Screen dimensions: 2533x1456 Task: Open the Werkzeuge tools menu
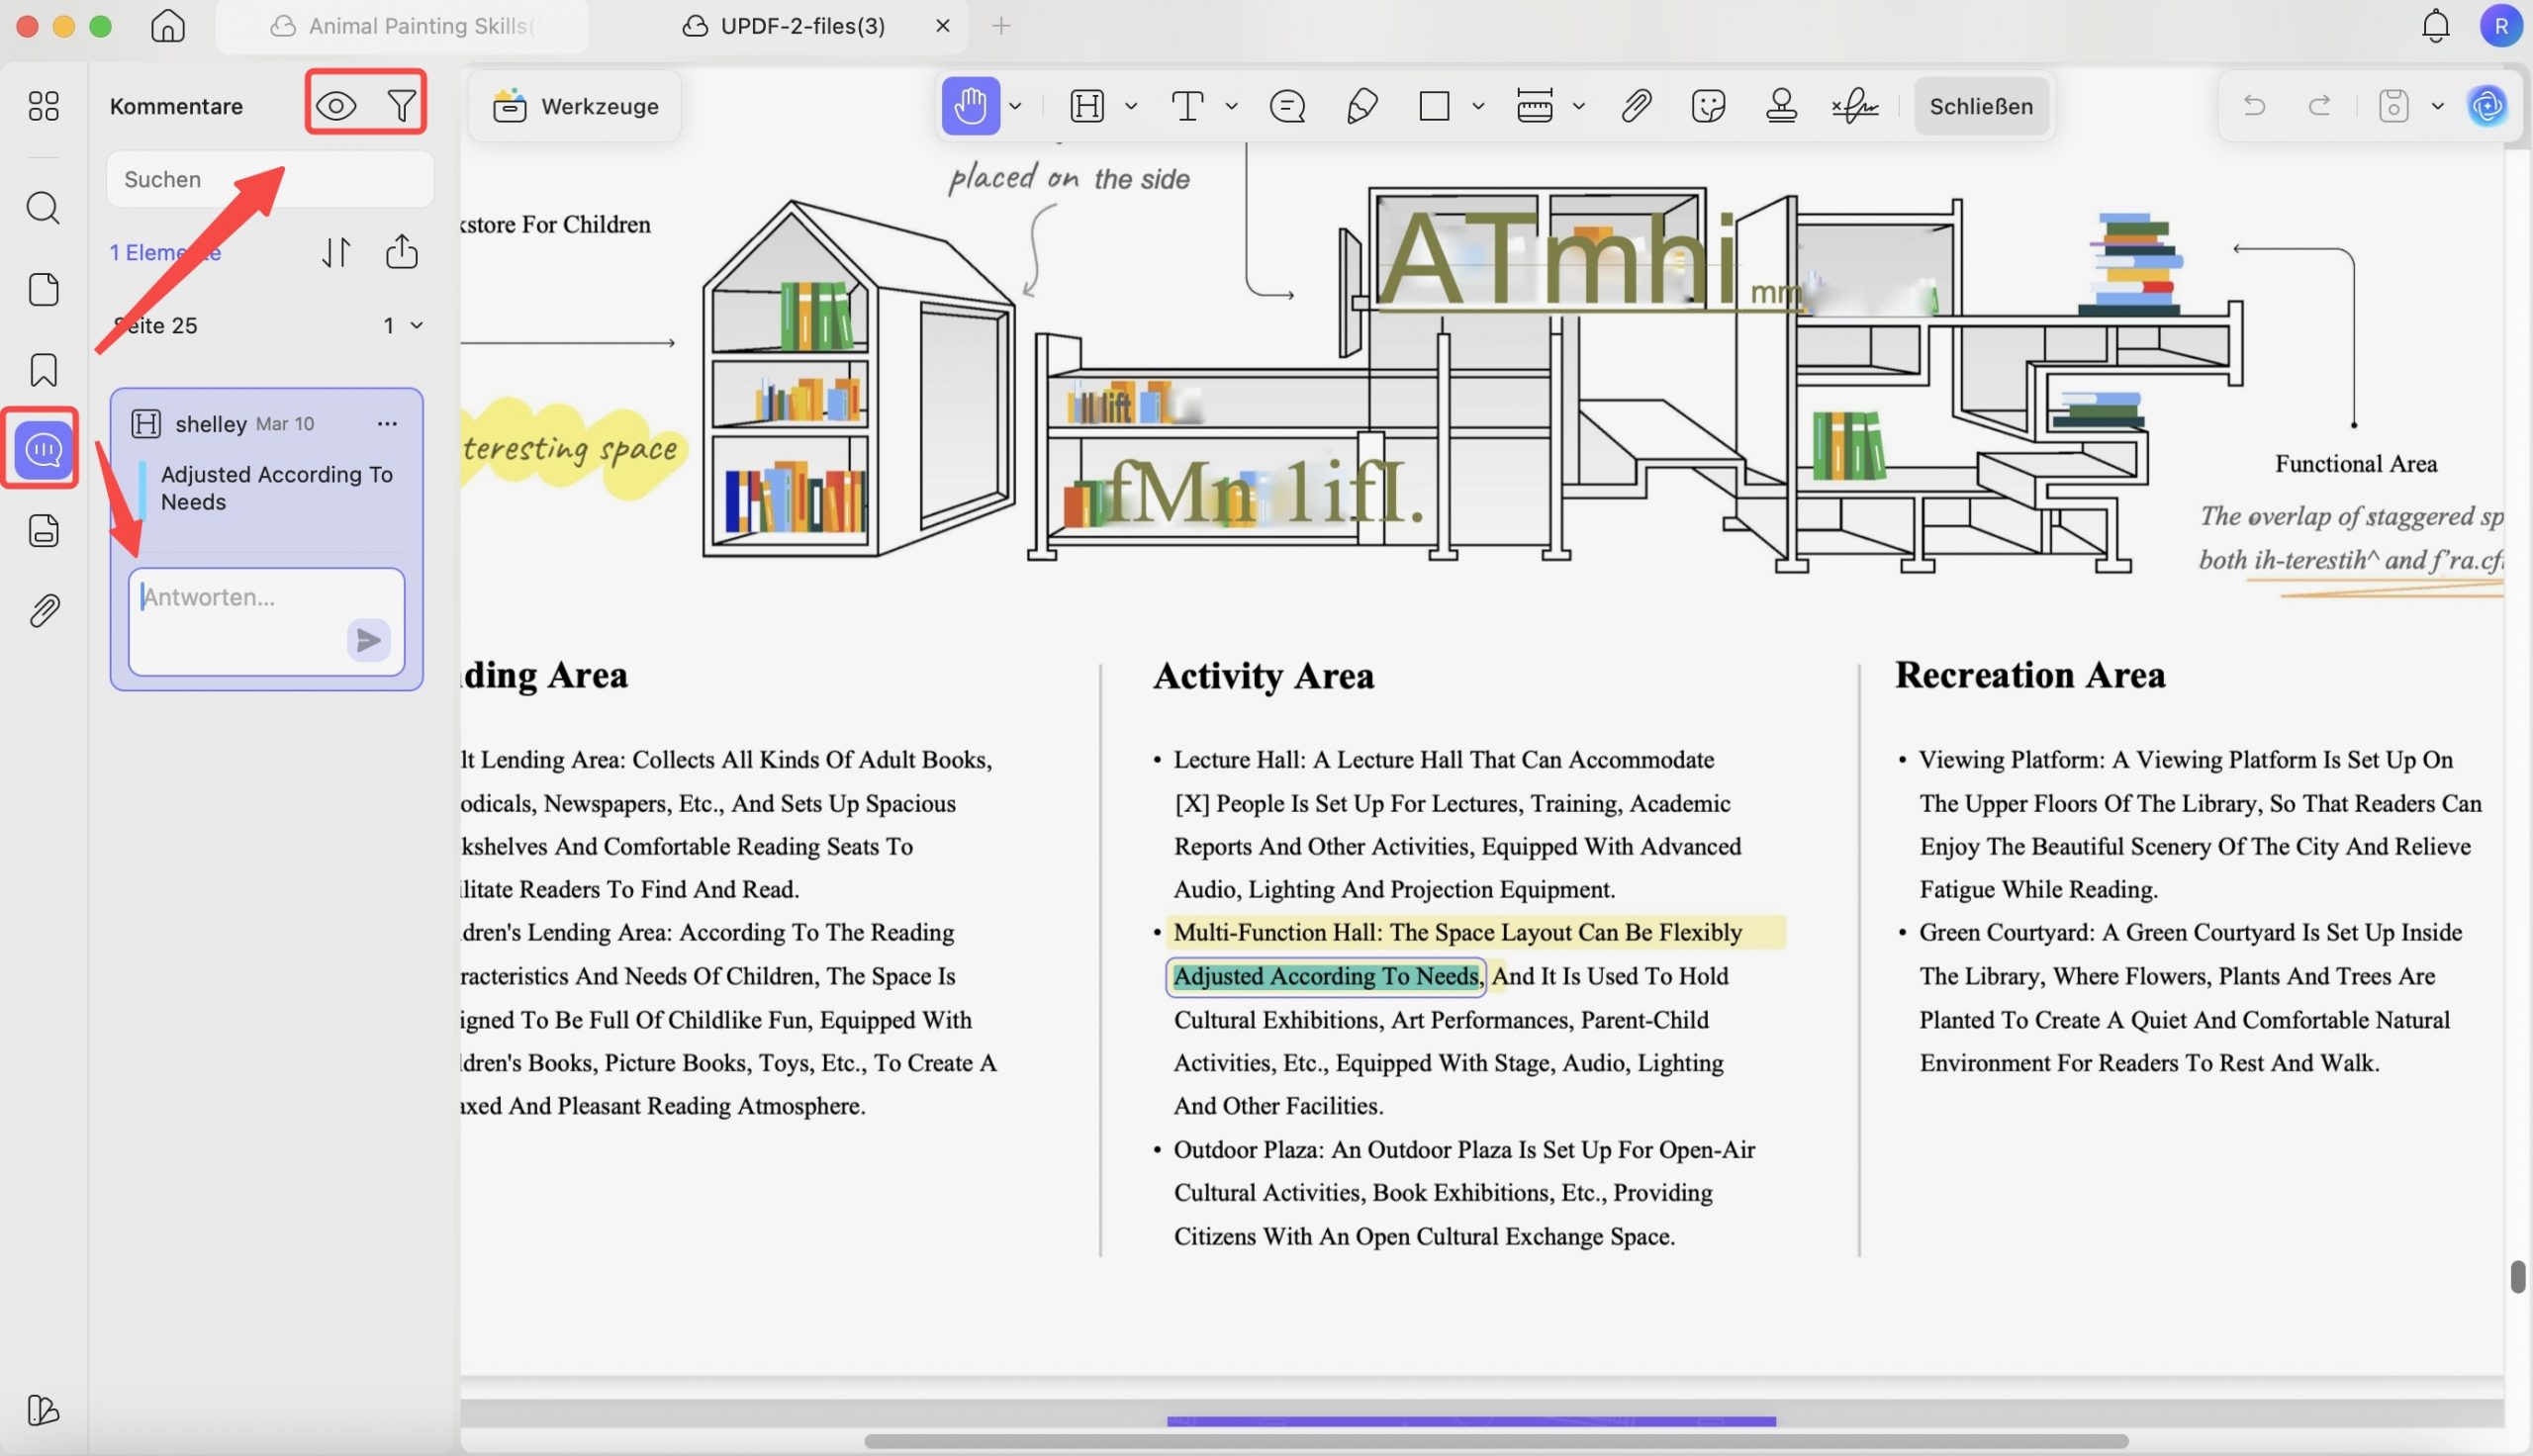[x=575, y=106]
